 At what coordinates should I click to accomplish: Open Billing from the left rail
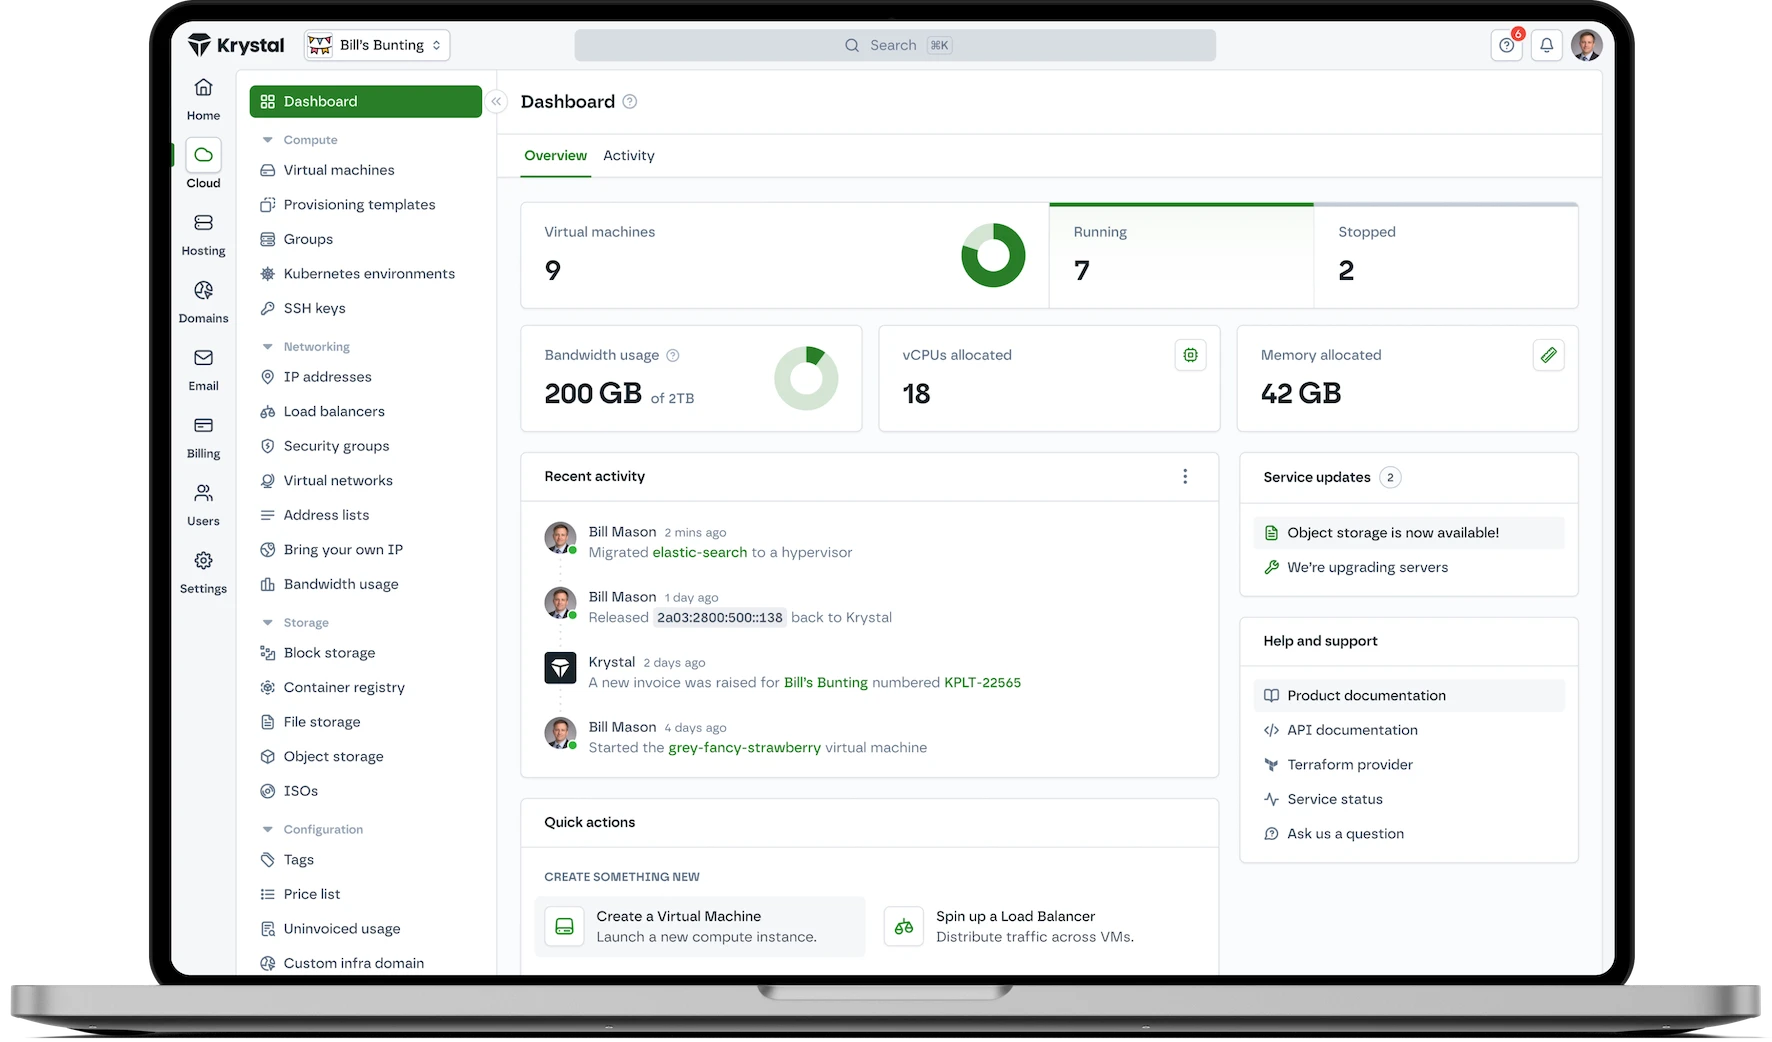coord(203,436)
